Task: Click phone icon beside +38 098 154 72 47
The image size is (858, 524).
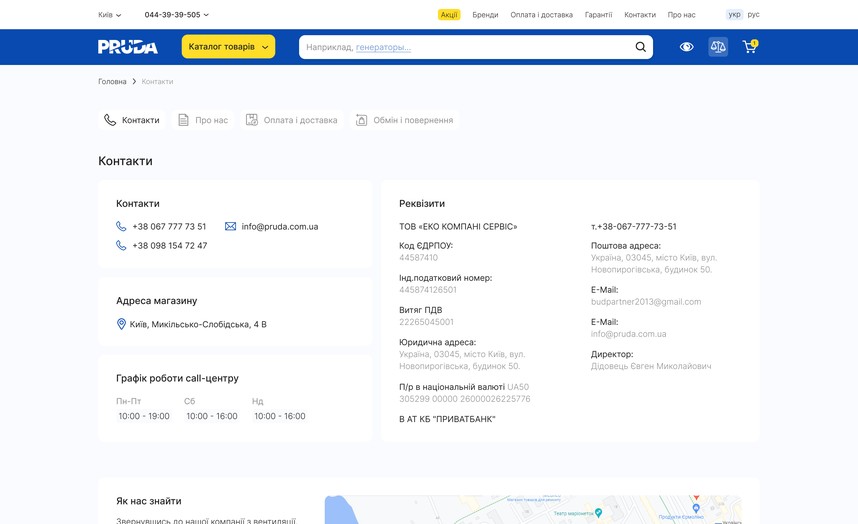Action: click(x=121, y=245)
